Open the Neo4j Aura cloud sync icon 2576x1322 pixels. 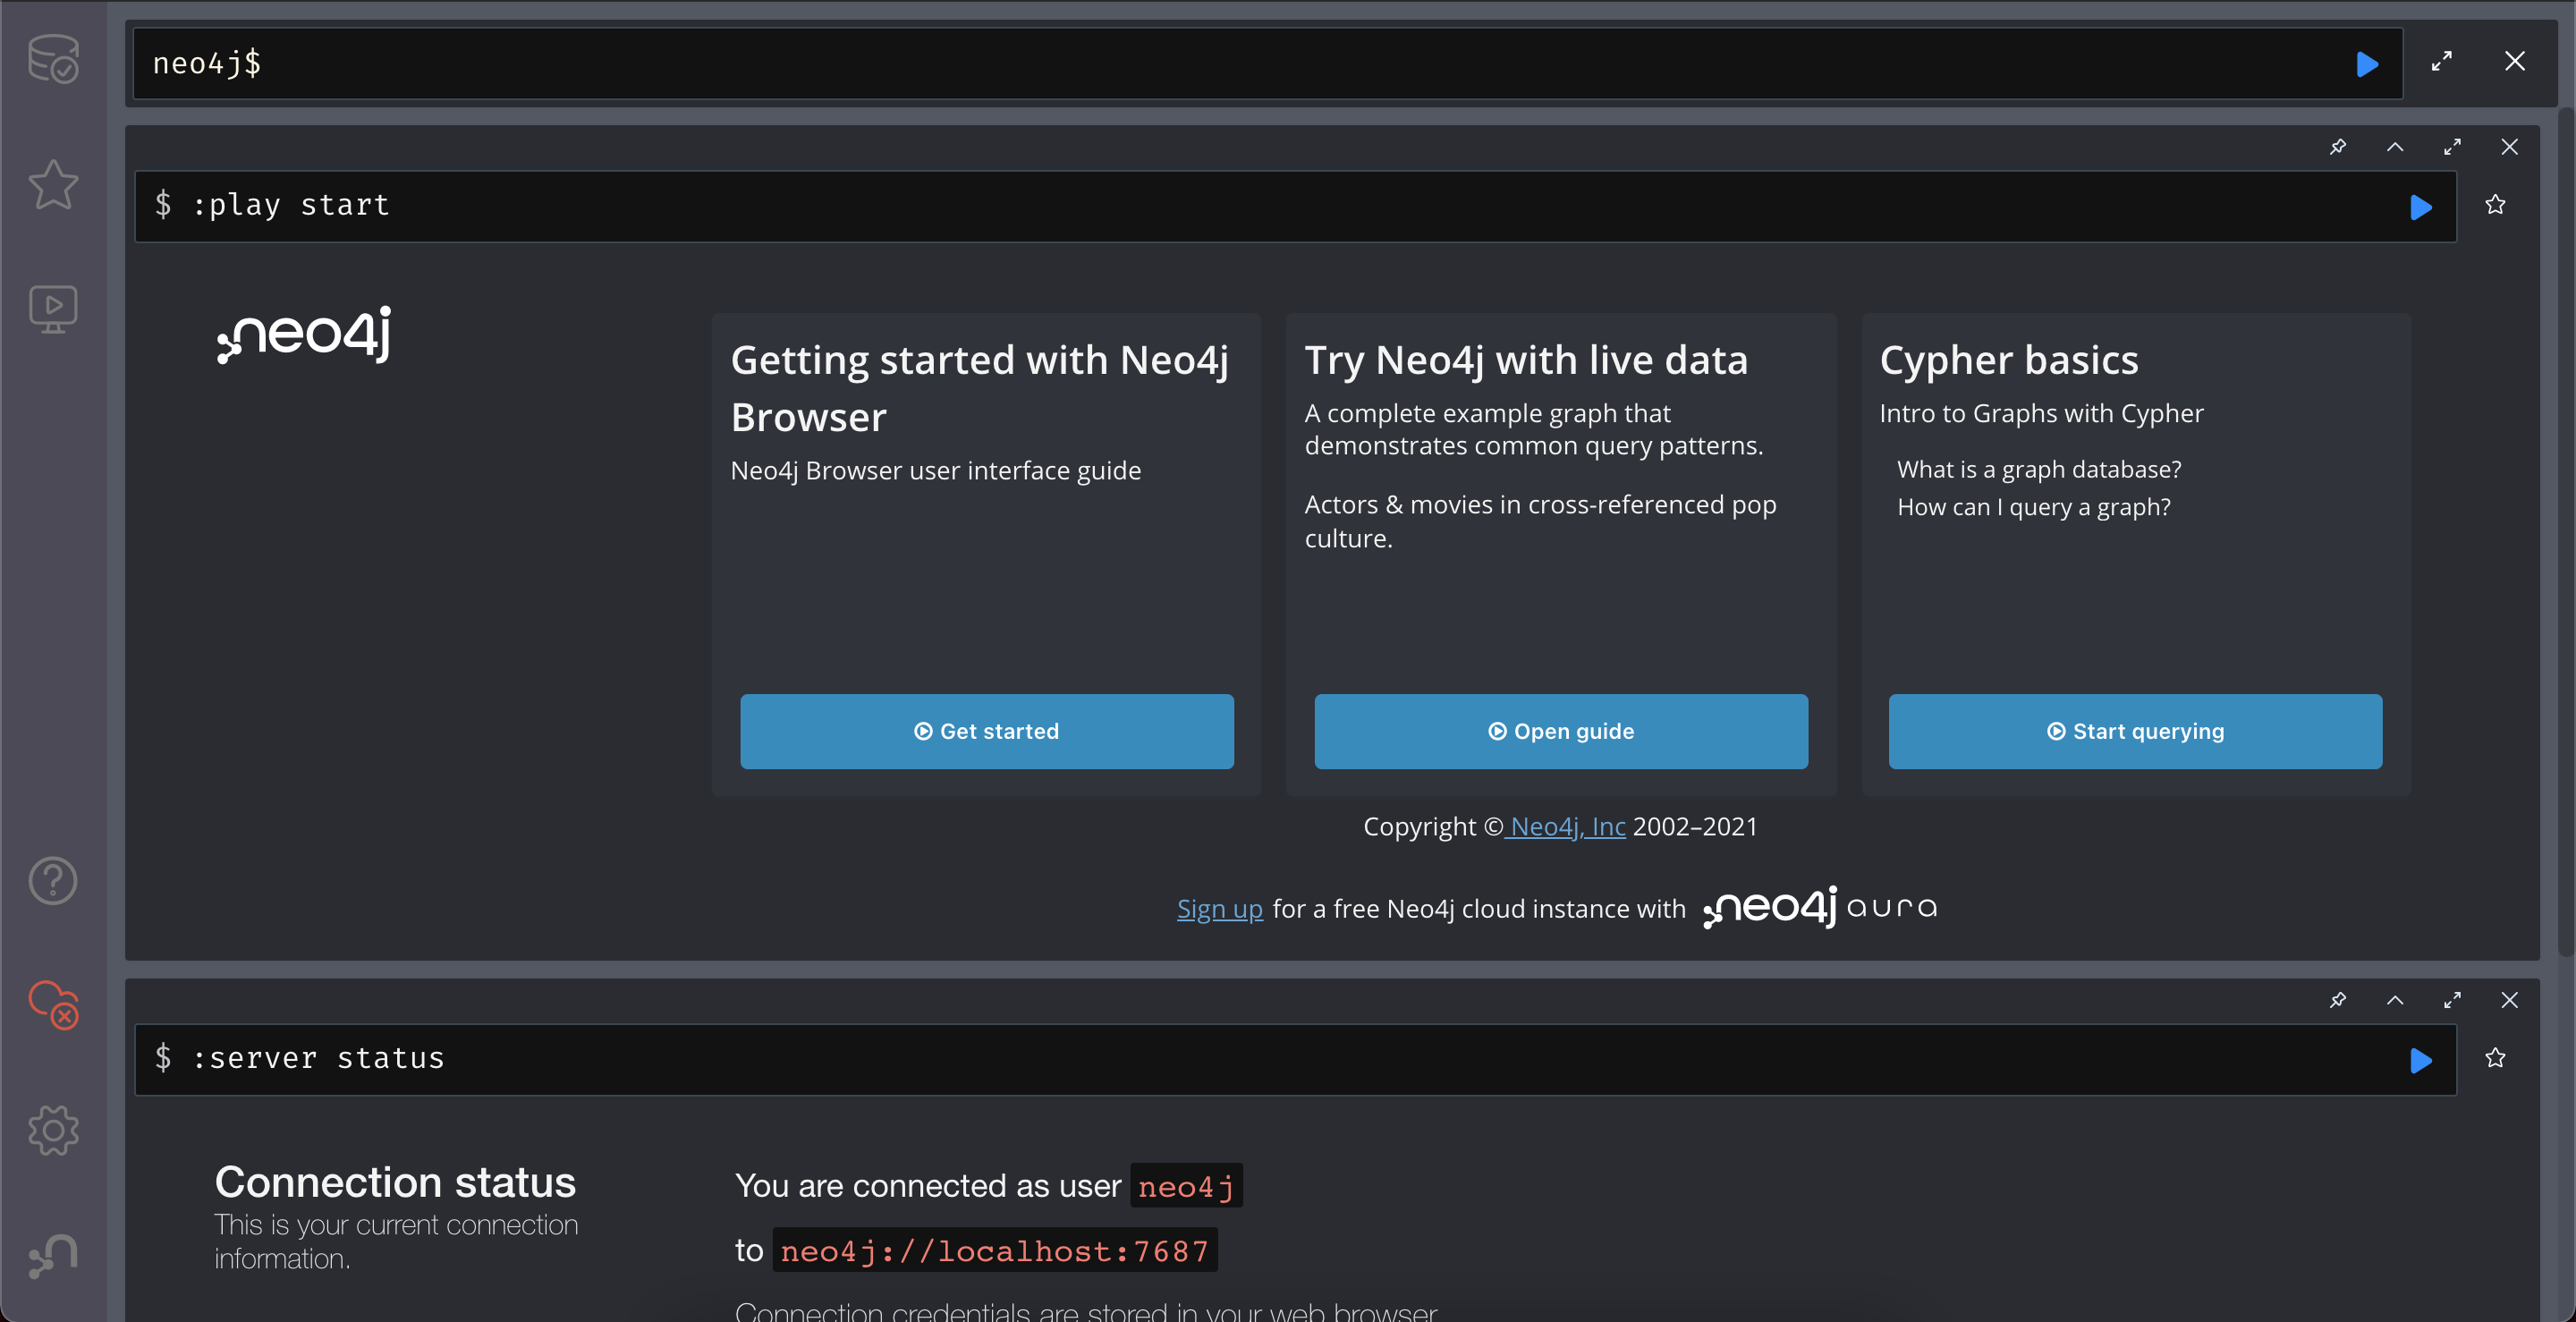53,1004
